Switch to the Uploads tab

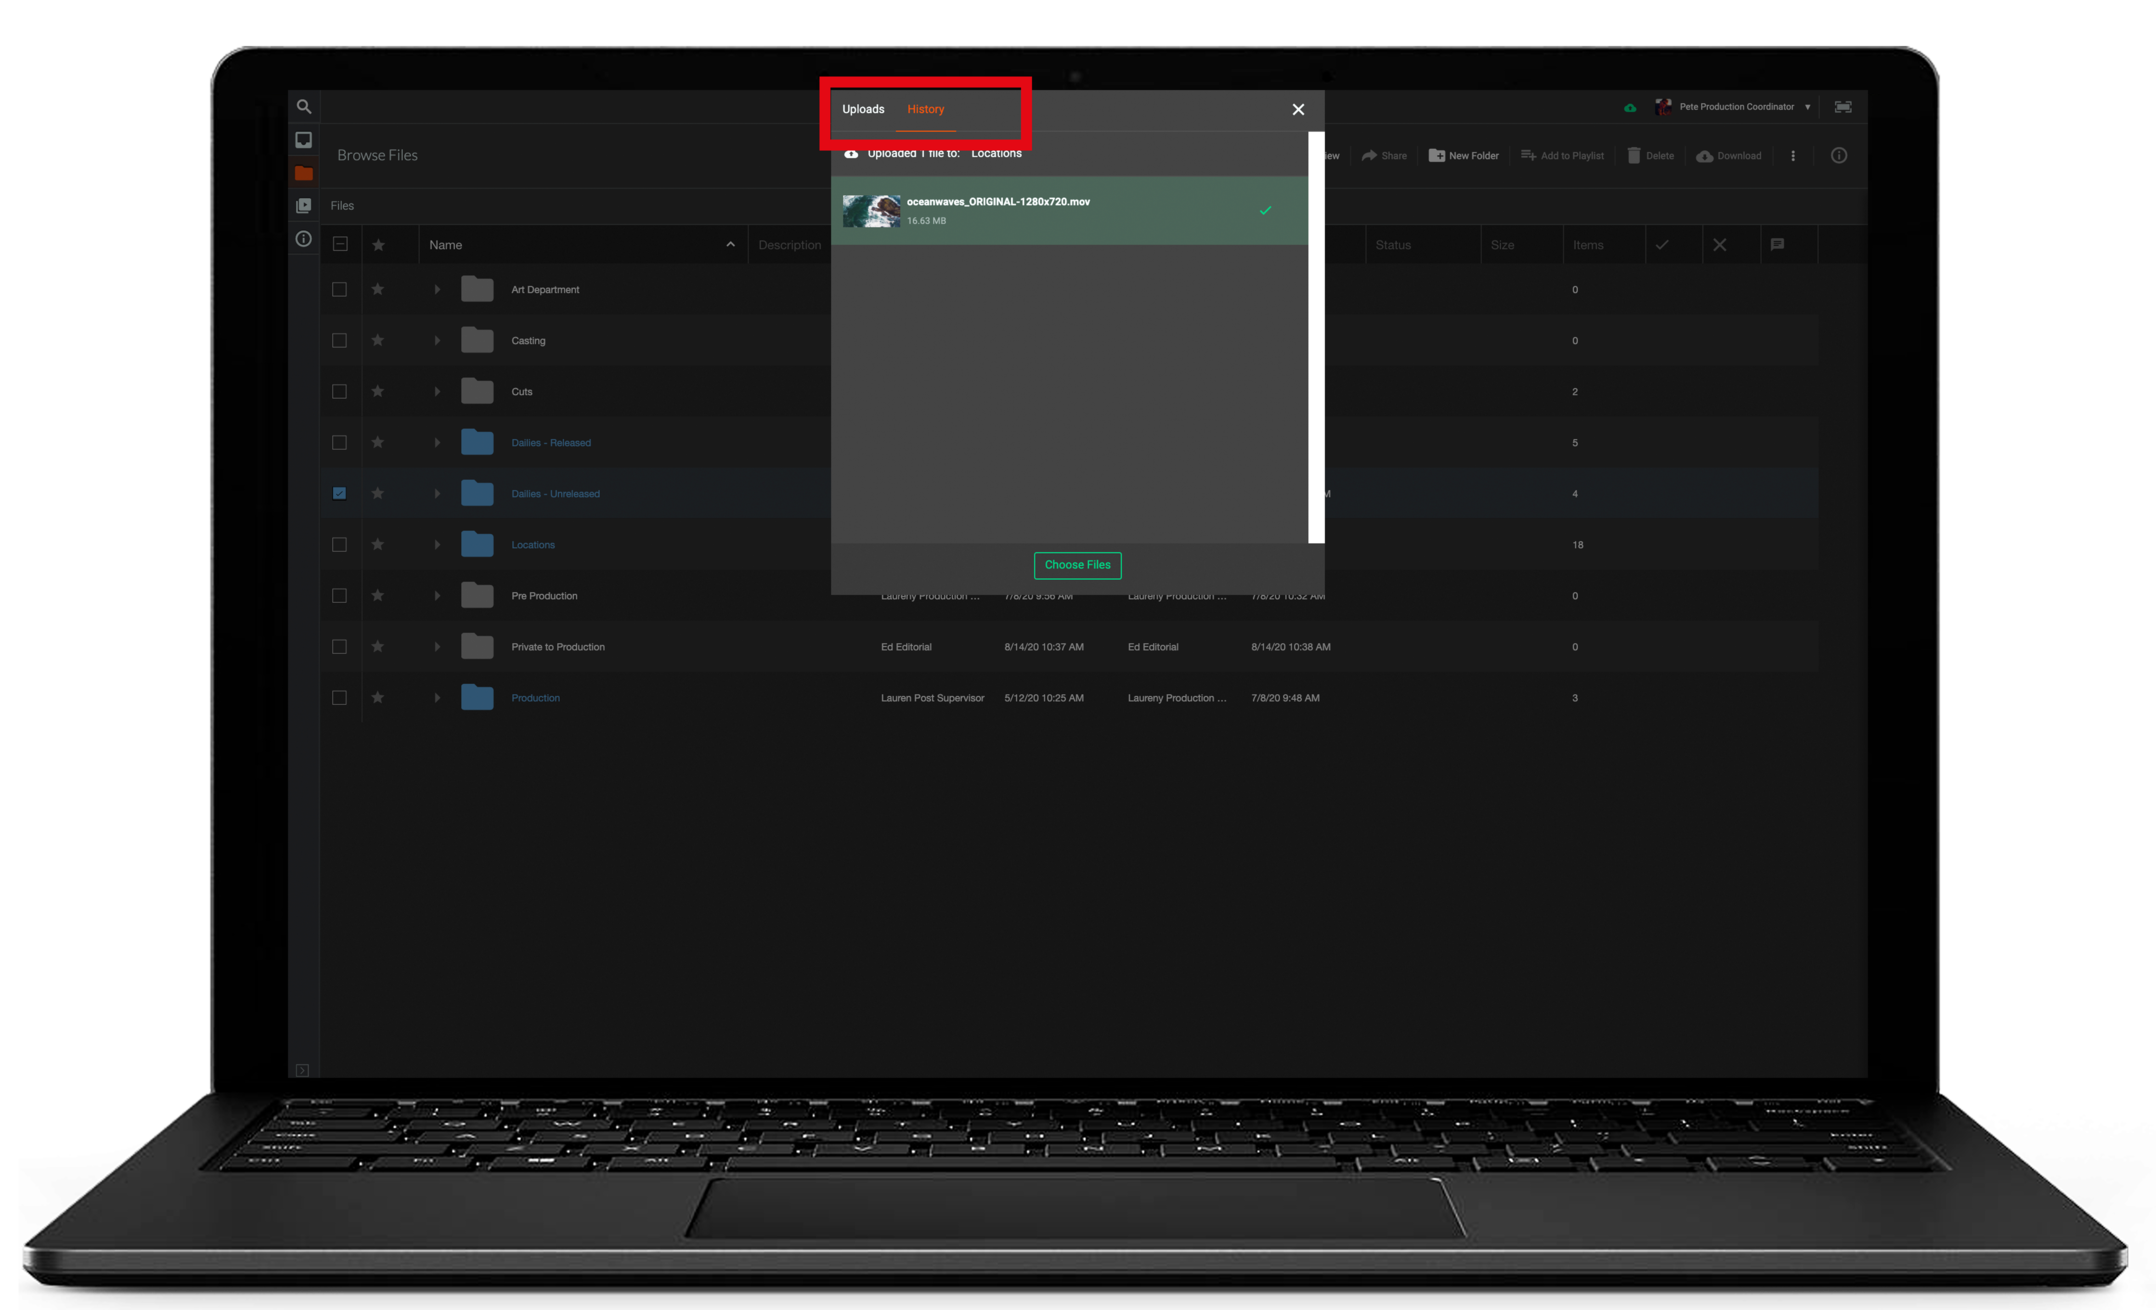tap(863, 109)
